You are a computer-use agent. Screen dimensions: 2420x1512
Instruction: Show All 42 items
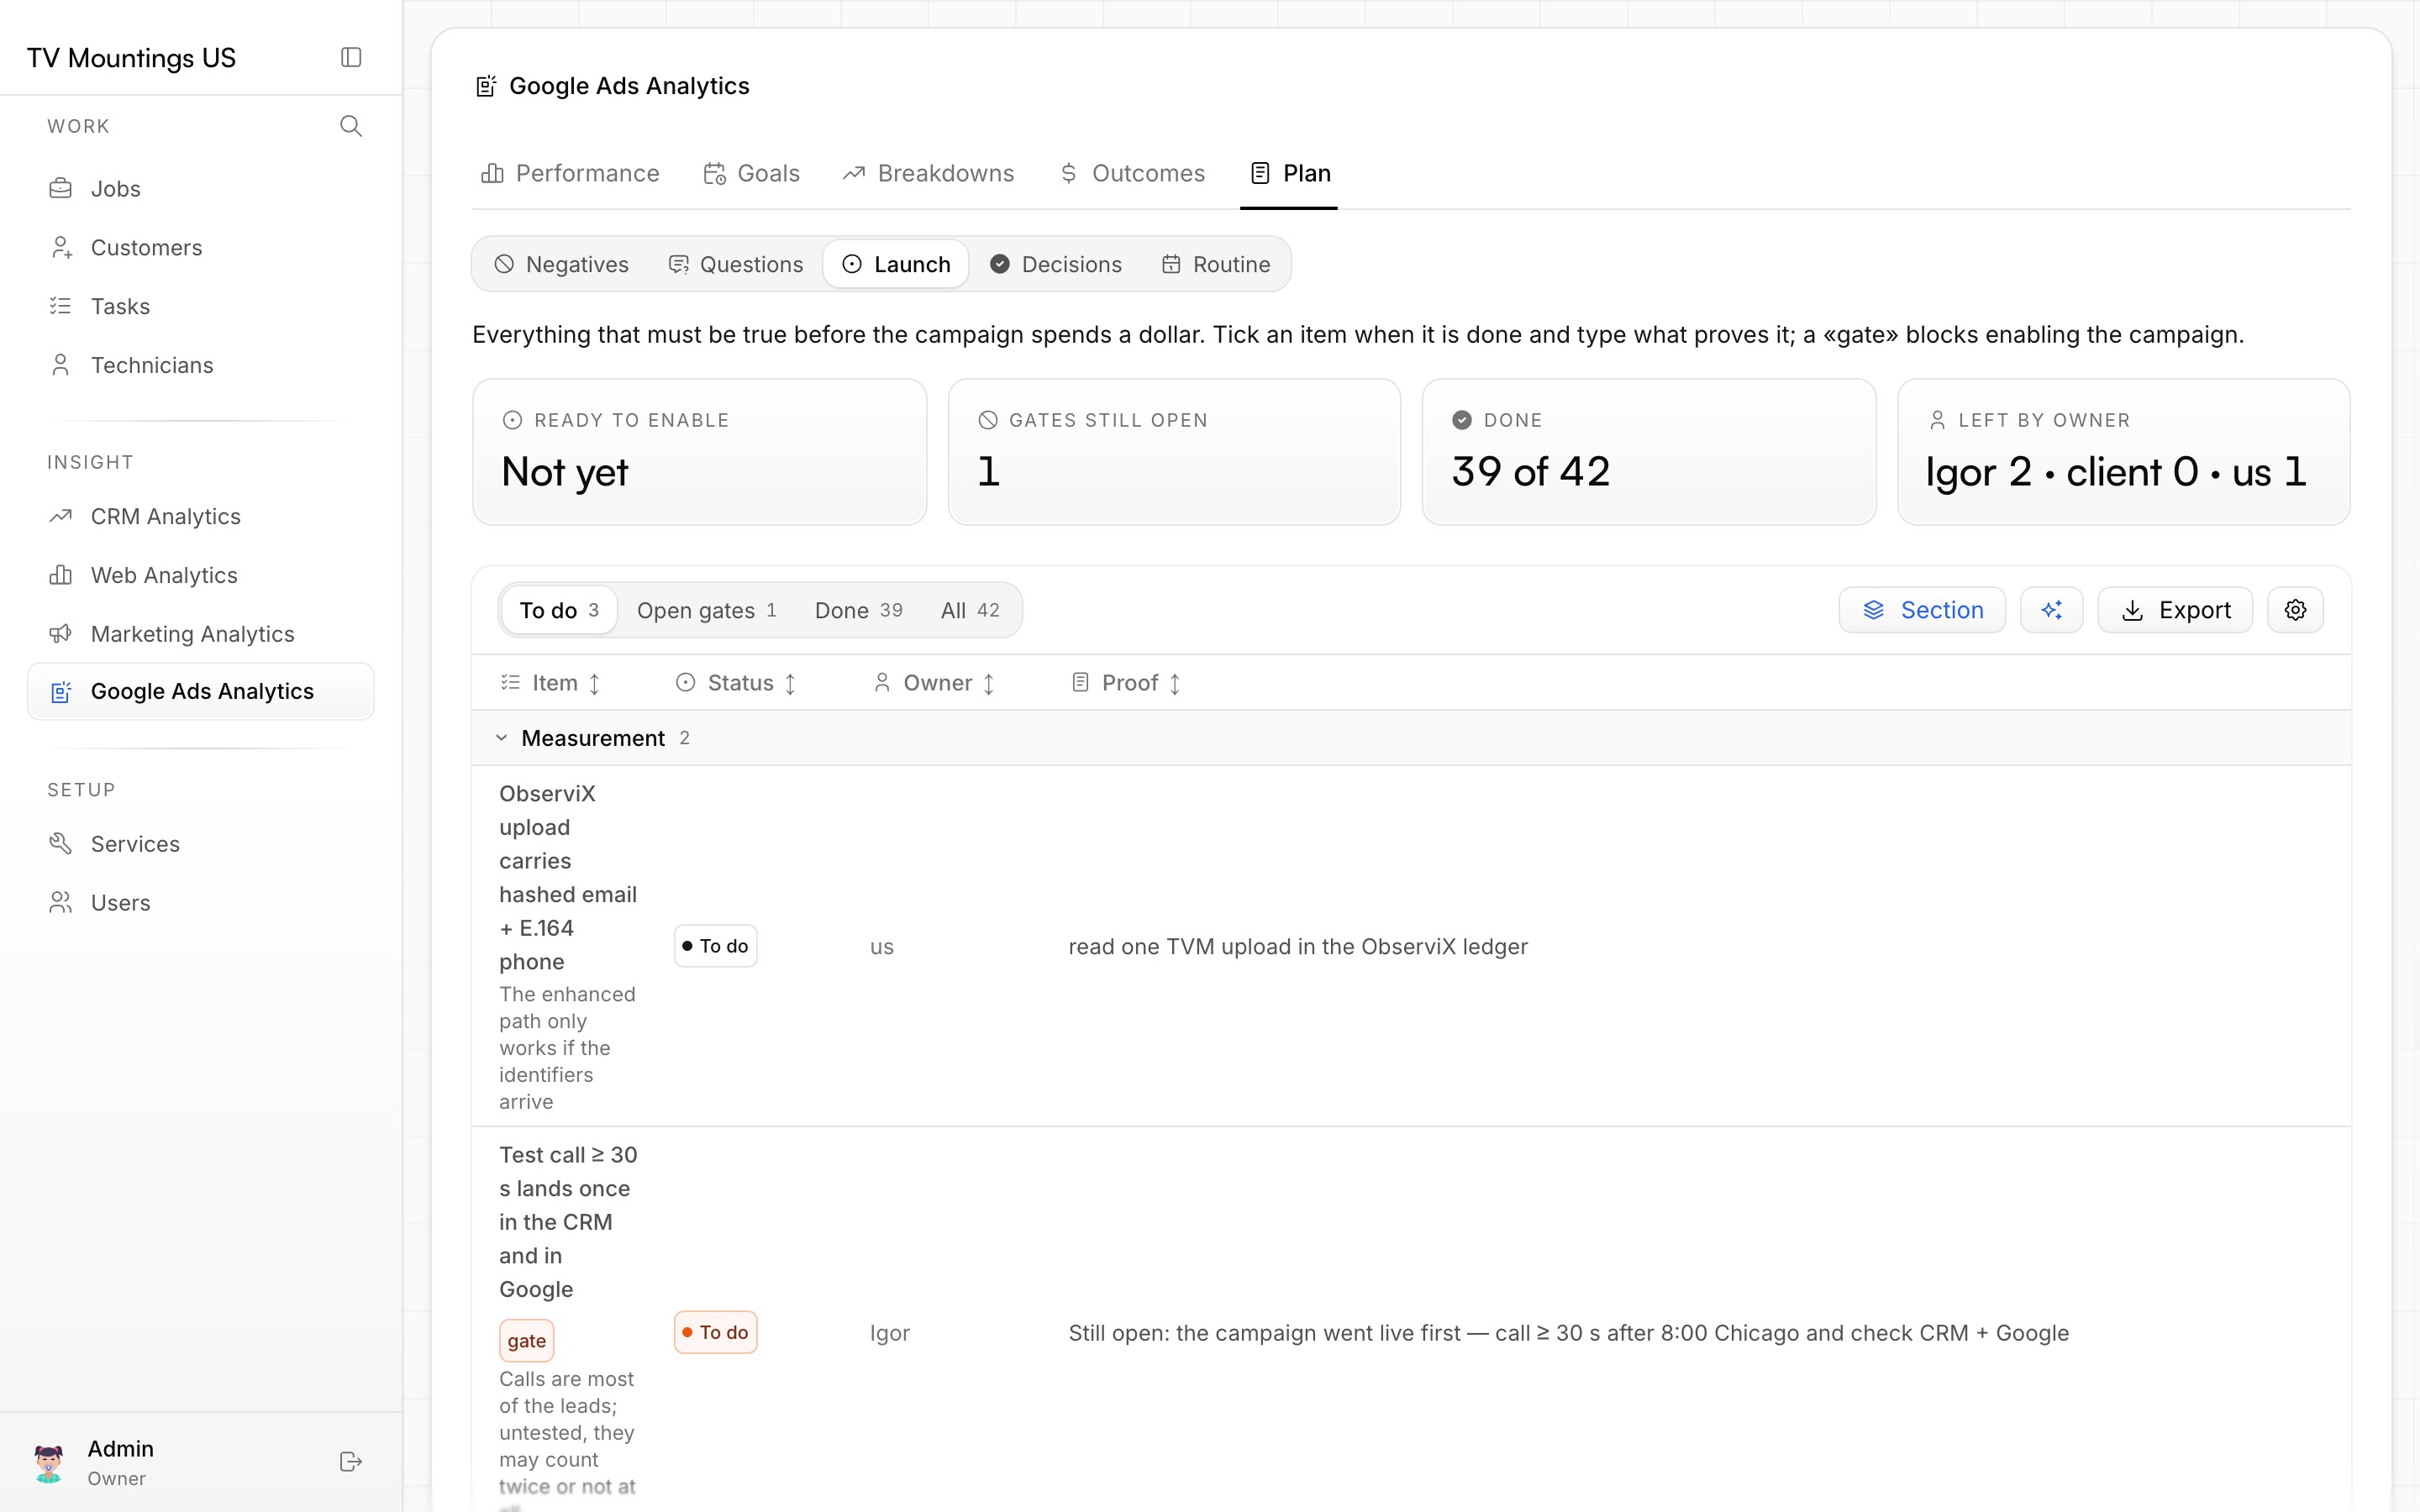[969, 611]
